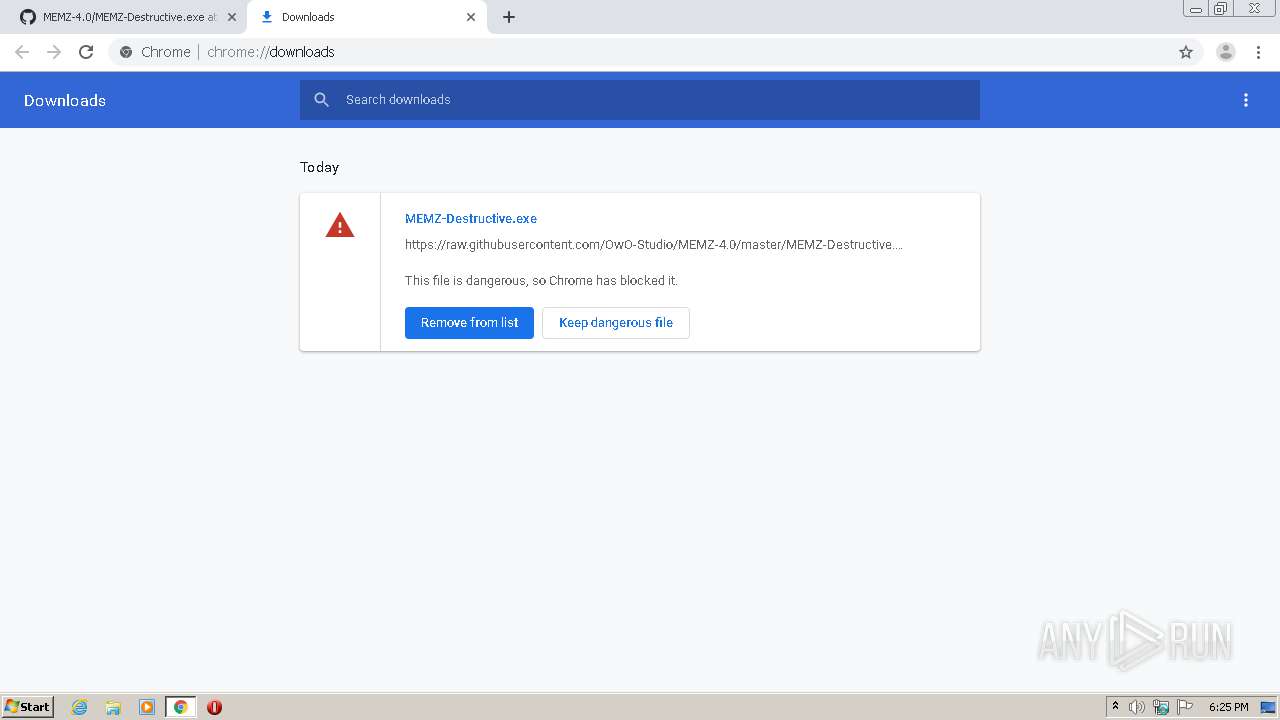Minimize the Chrome window

coord(1196,9)
